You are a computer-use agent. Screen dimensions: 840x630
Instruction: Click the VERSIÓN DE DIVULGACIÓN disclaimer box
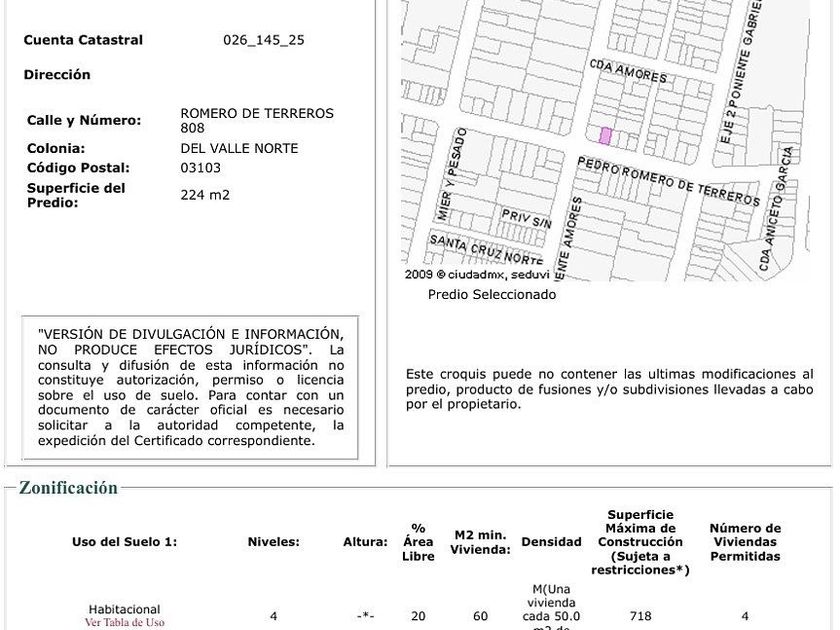tap(190, 387)
